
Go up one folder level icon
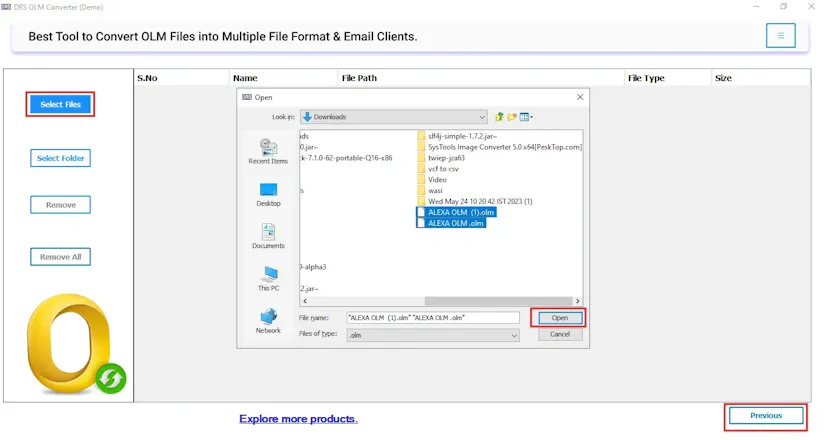[x=499, y=117]
